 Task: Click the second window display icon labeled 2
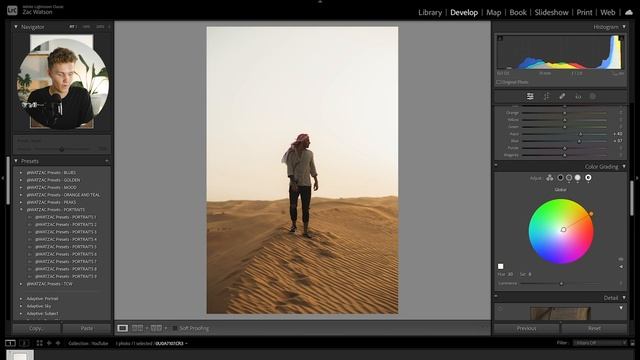[x=24, y=343]
